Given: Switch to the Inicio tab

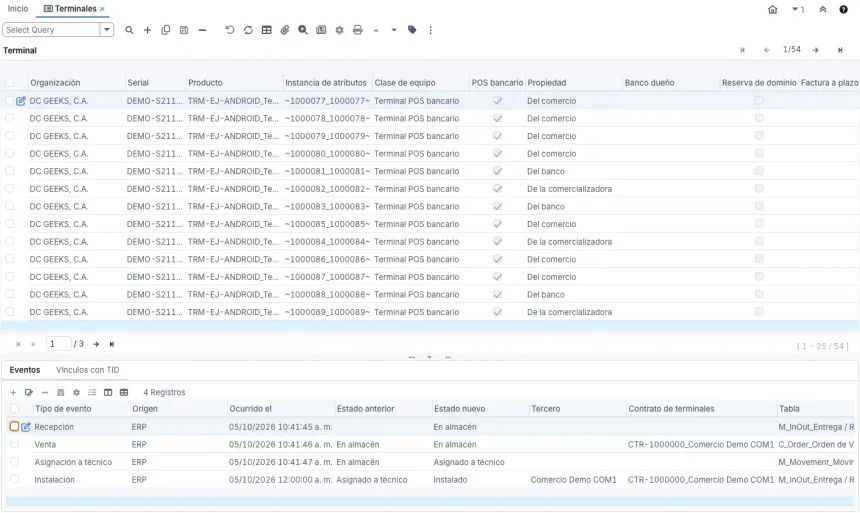Looking at the screenshot, I should pos(18,9).
